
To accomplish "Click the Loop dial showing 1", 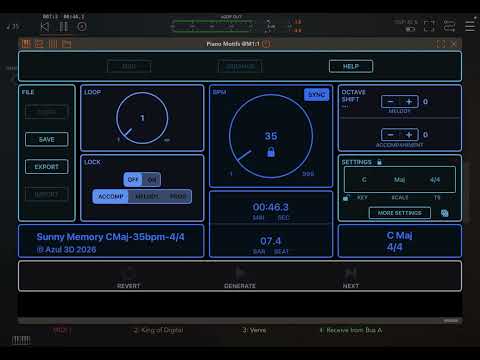I will [142, 118].
